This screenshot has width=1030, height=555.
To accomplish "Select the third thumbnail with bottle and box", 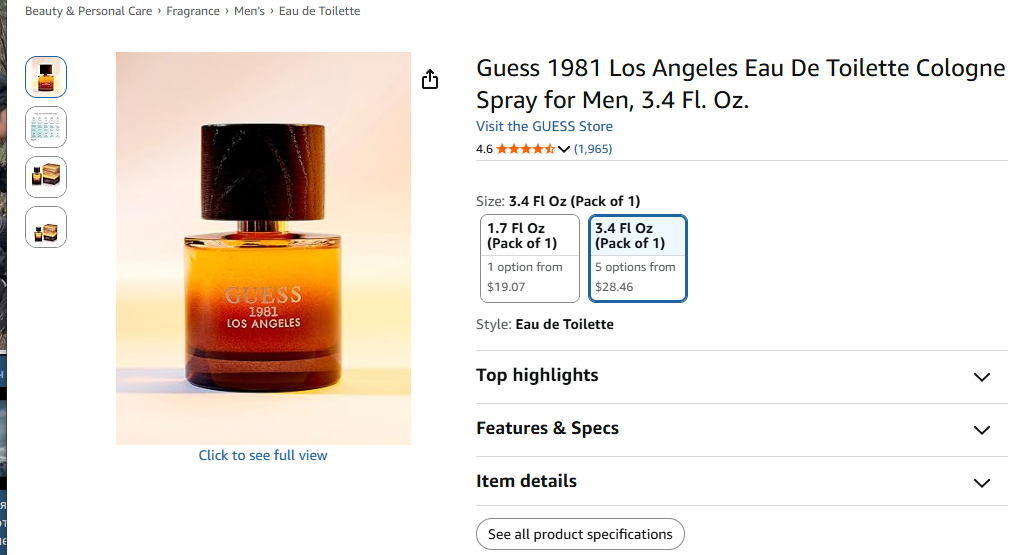I will (x=46, y=177).
